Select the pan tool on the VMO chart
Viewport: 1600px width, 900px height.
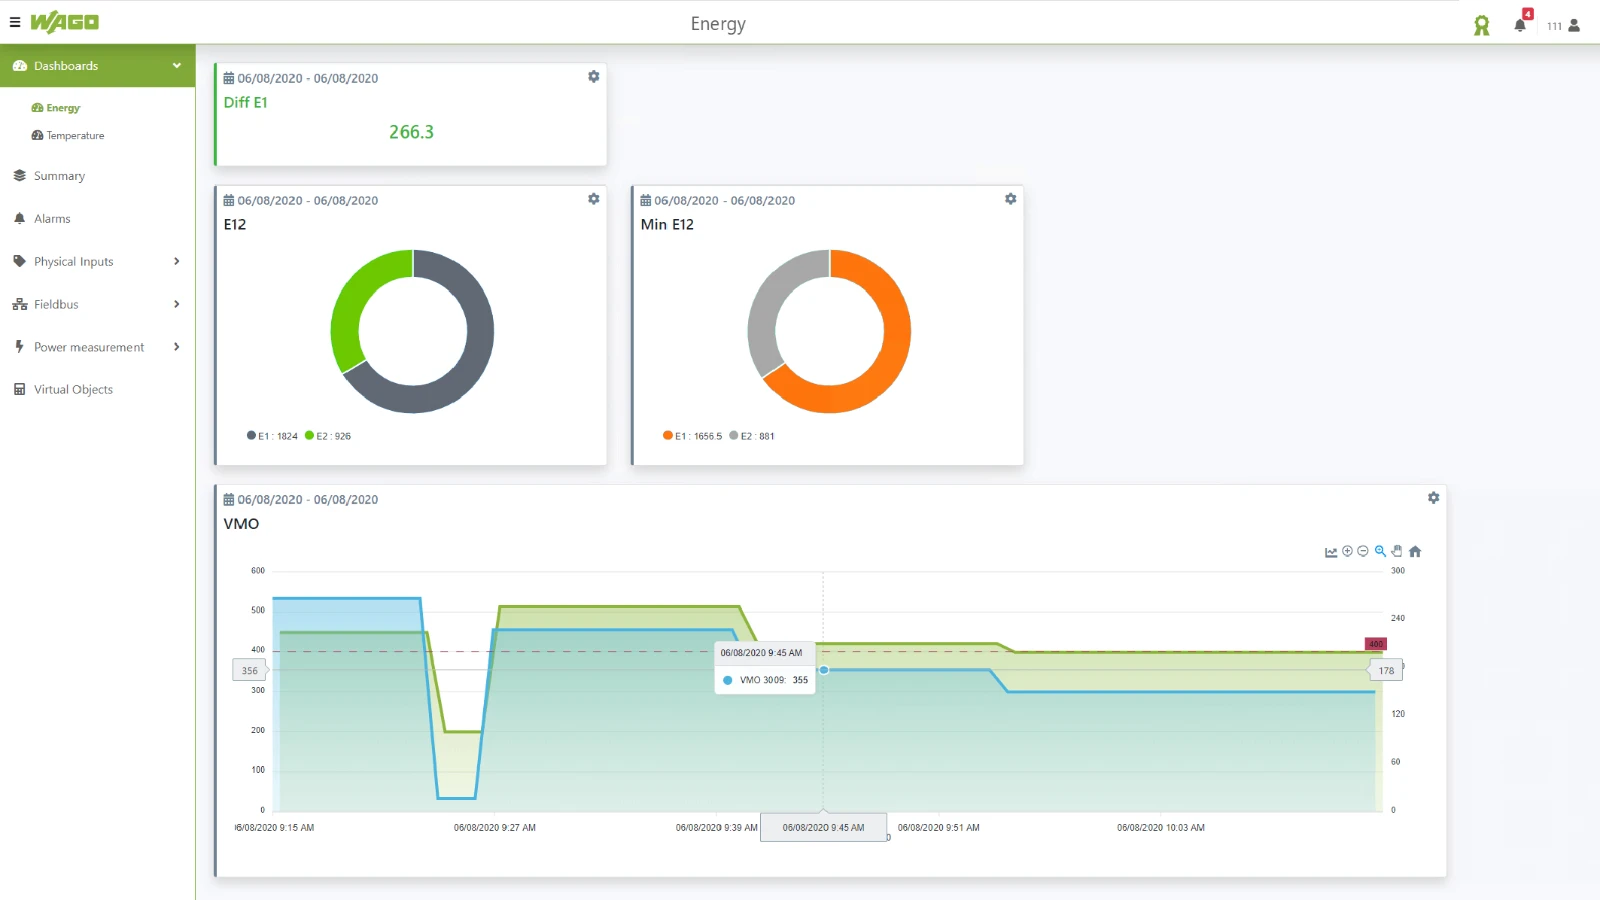[1397, 551]
